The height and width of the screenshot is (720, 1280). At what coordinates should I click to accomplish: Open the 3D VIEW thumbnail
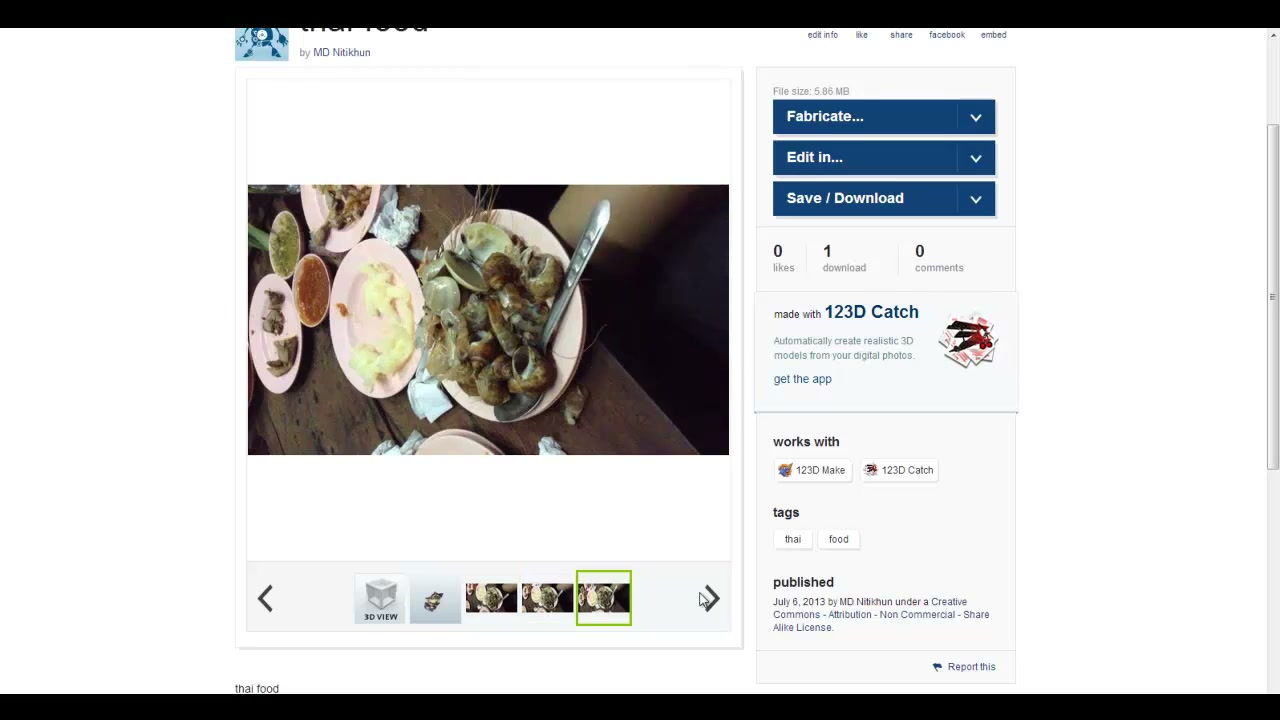(381, 599)
